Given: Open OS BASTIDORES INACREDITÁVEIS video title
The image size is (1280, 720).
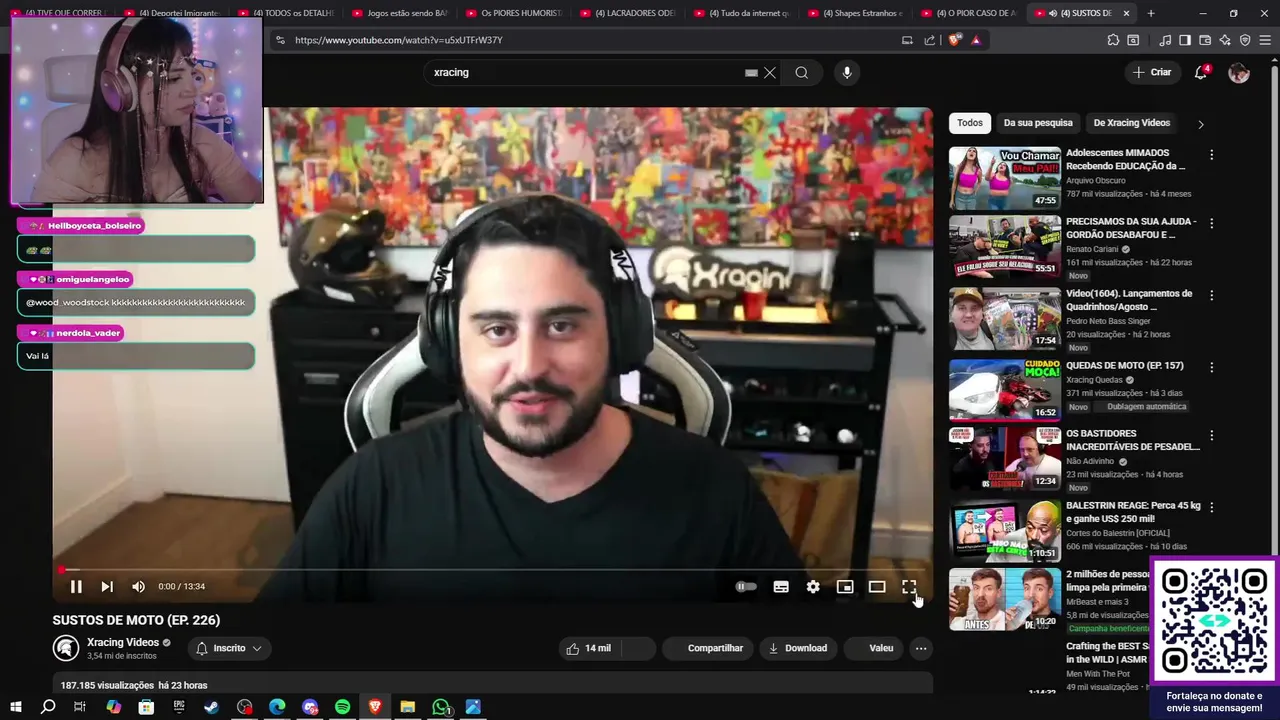Looking at the screenshot, I should pos(1132,440).
